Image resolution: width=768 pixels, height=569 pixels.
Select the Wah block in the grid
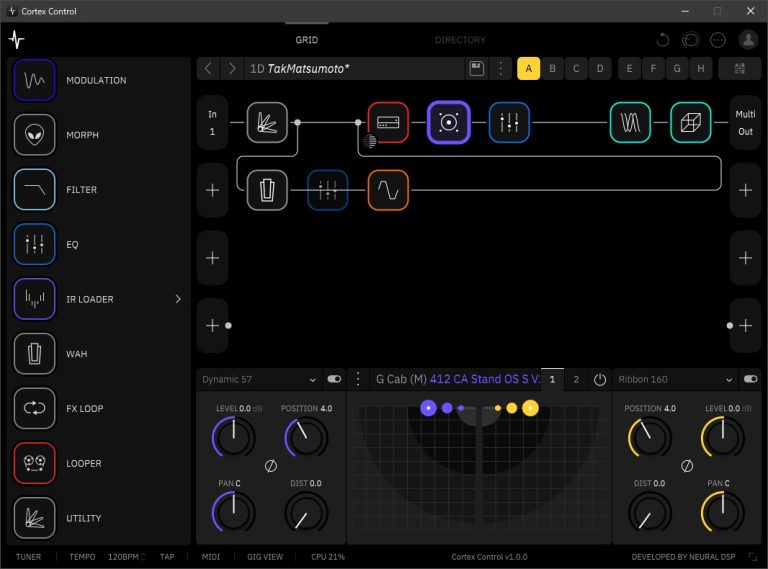click(267, 190)
